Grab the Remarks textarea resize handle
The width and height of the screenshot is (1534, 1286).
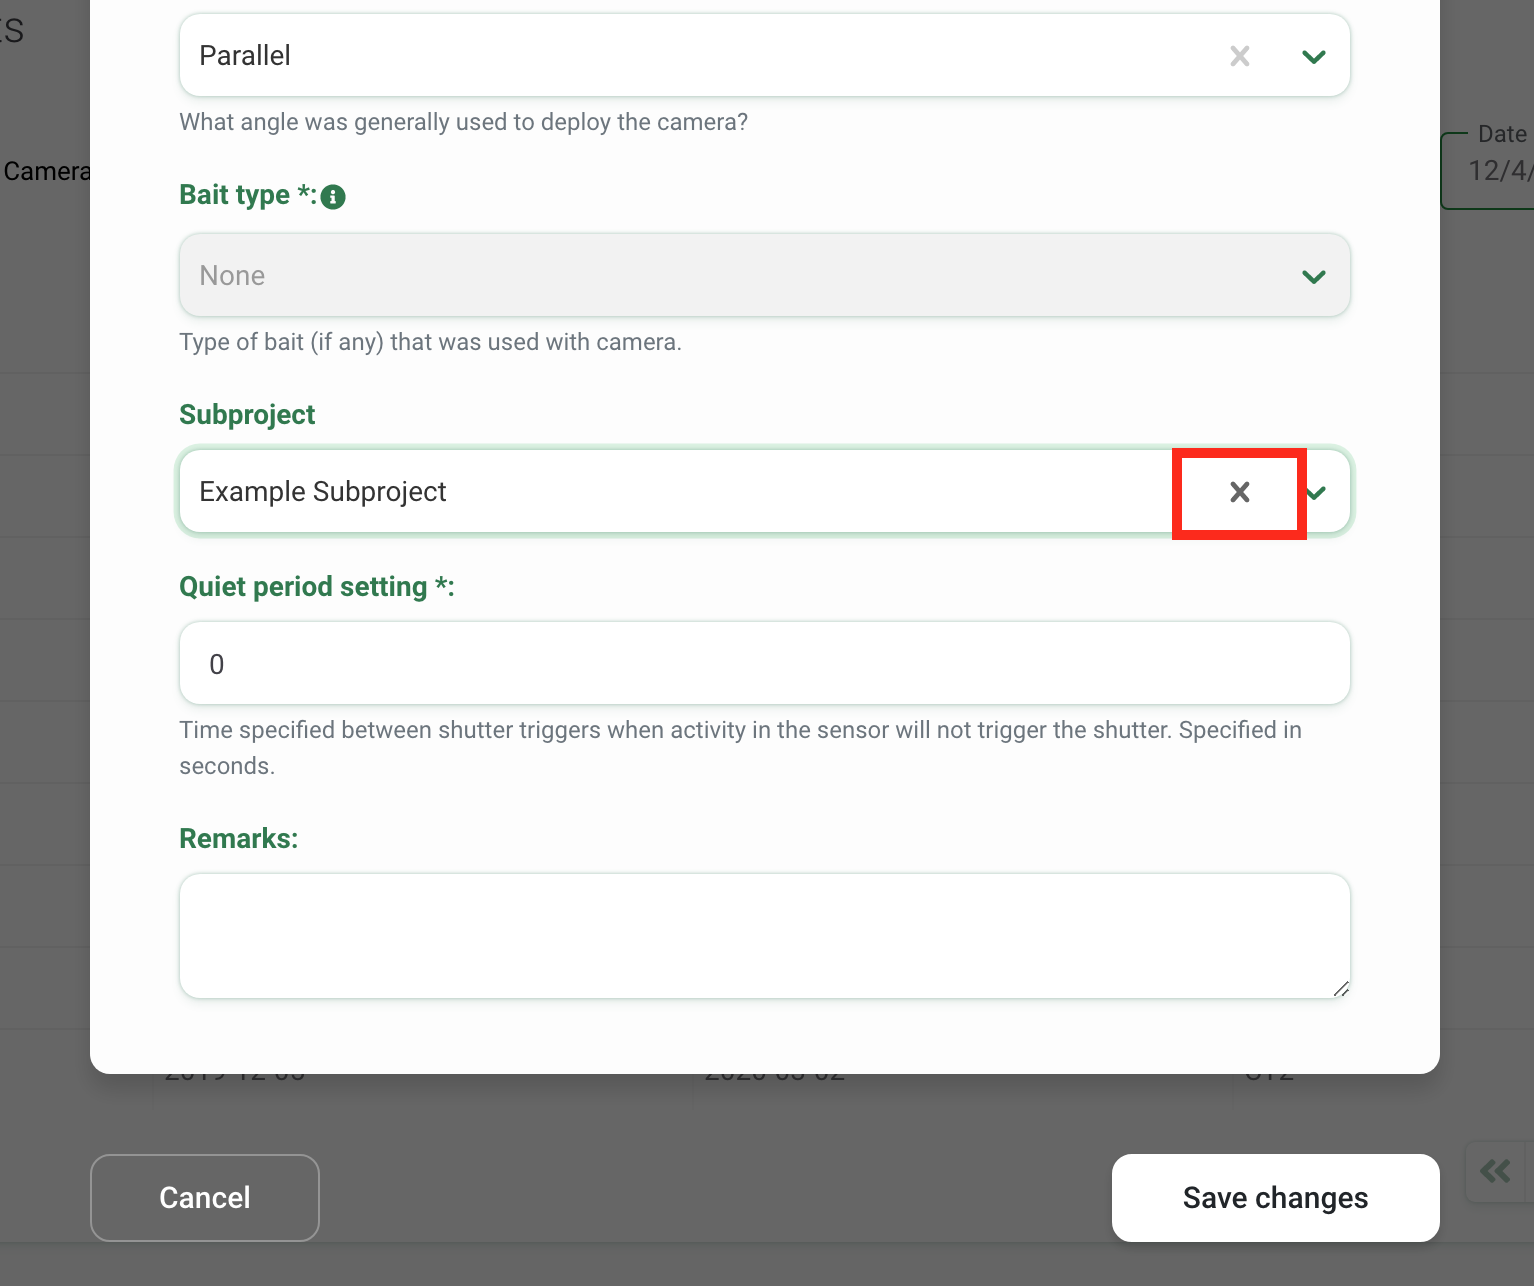(1341, 989)
